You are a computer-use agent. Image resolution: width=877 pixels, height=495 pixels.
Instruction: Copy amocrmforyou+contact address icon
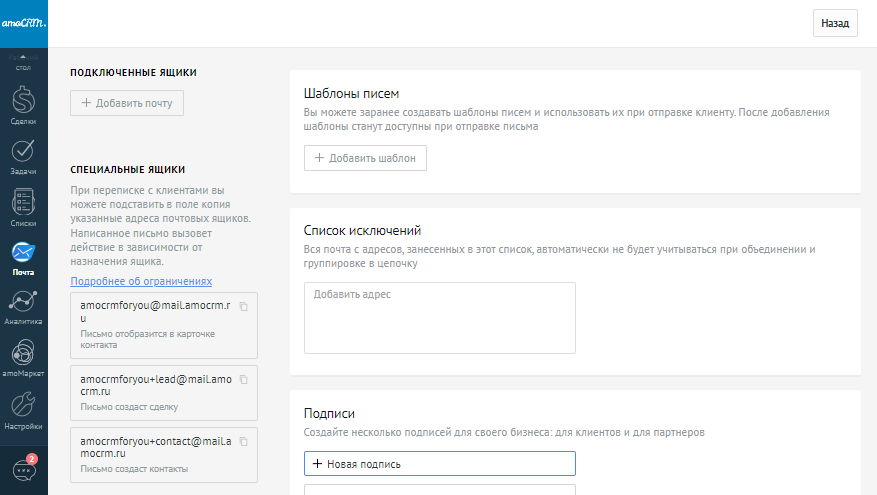point(244,441)
